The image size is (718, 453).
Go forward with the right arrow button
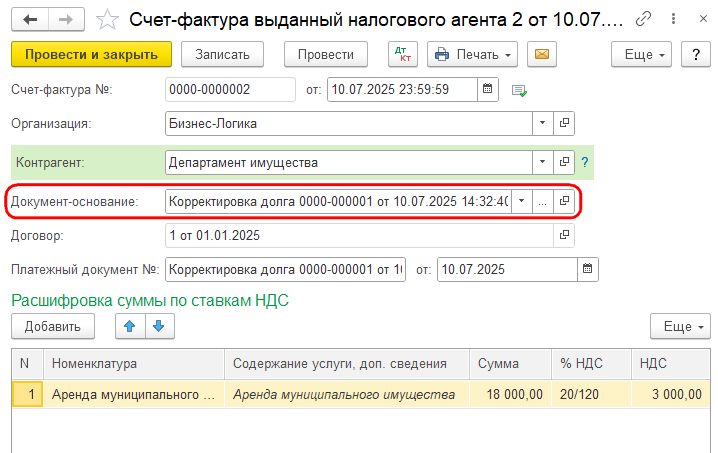66,20
